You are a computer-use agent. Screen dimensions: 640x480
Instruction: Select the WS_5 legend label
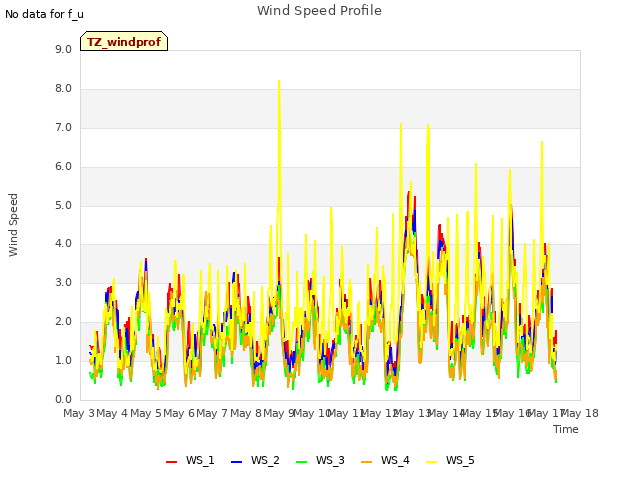pyautogui.click(x=460, y=460)
